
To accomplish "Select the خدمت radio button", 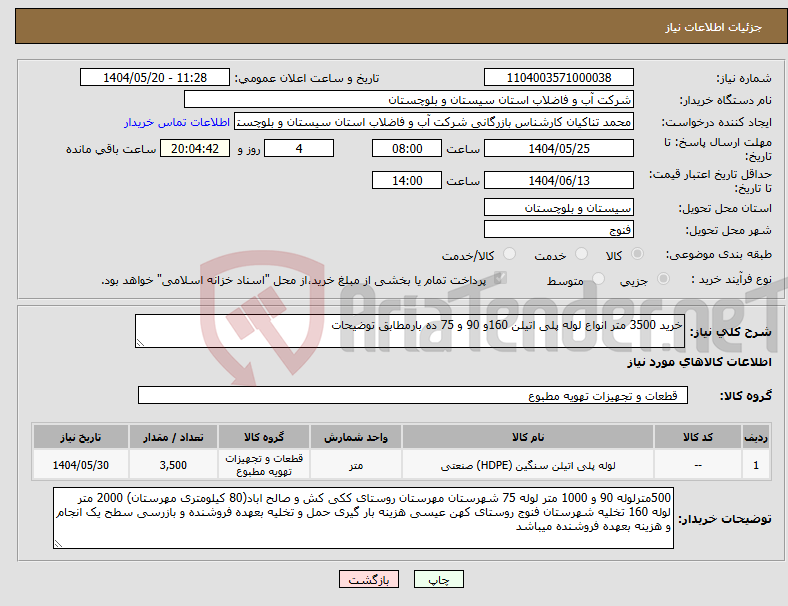I will [x=581, y=254].
